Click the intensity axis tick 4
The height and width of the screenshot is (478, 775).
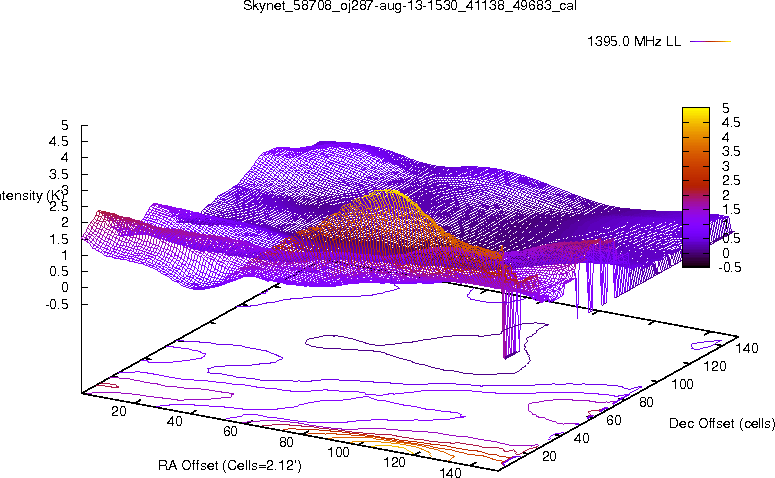(x=65, y=158)
